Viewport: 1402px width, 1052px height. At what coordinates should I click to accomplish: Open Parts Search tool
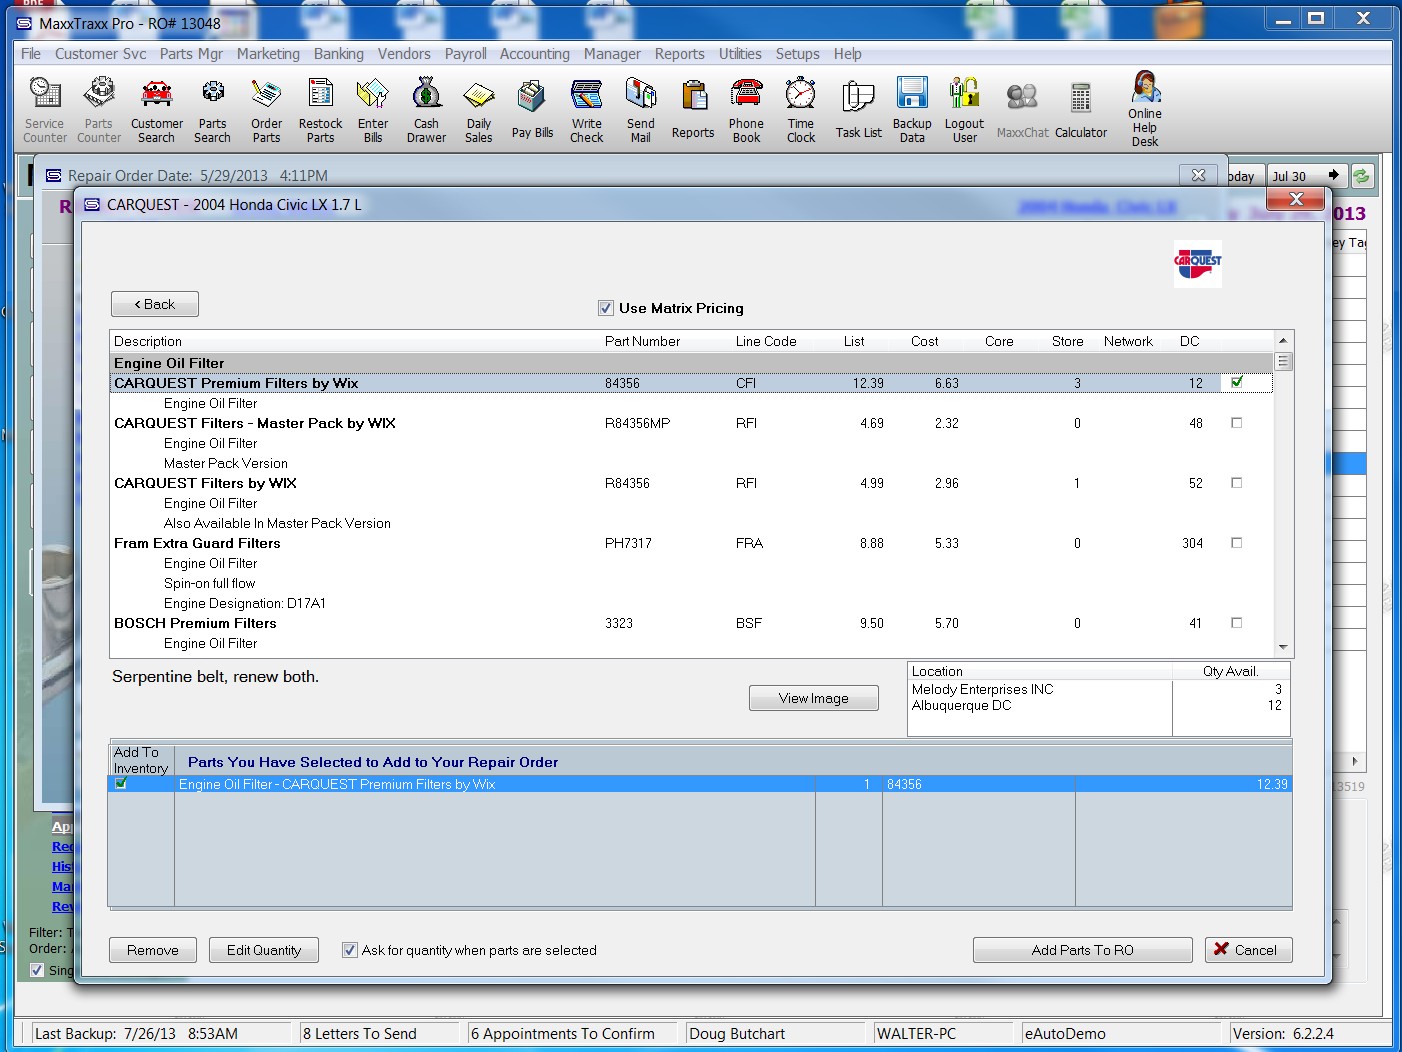[212, 110]
